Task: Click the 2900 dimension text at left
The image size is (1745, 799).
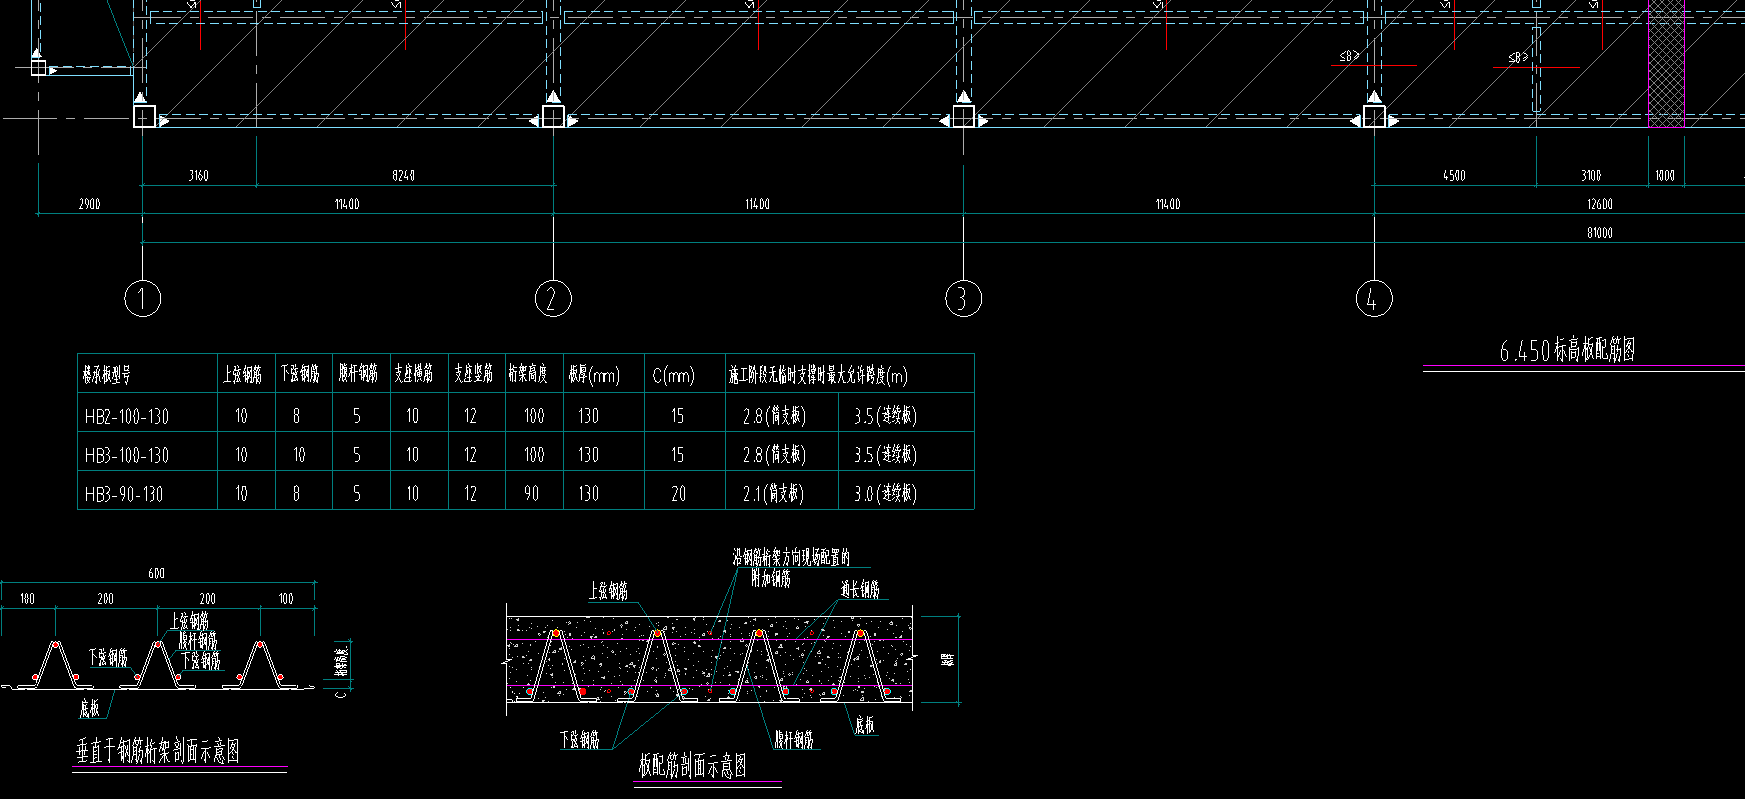Action: [90, 204]
